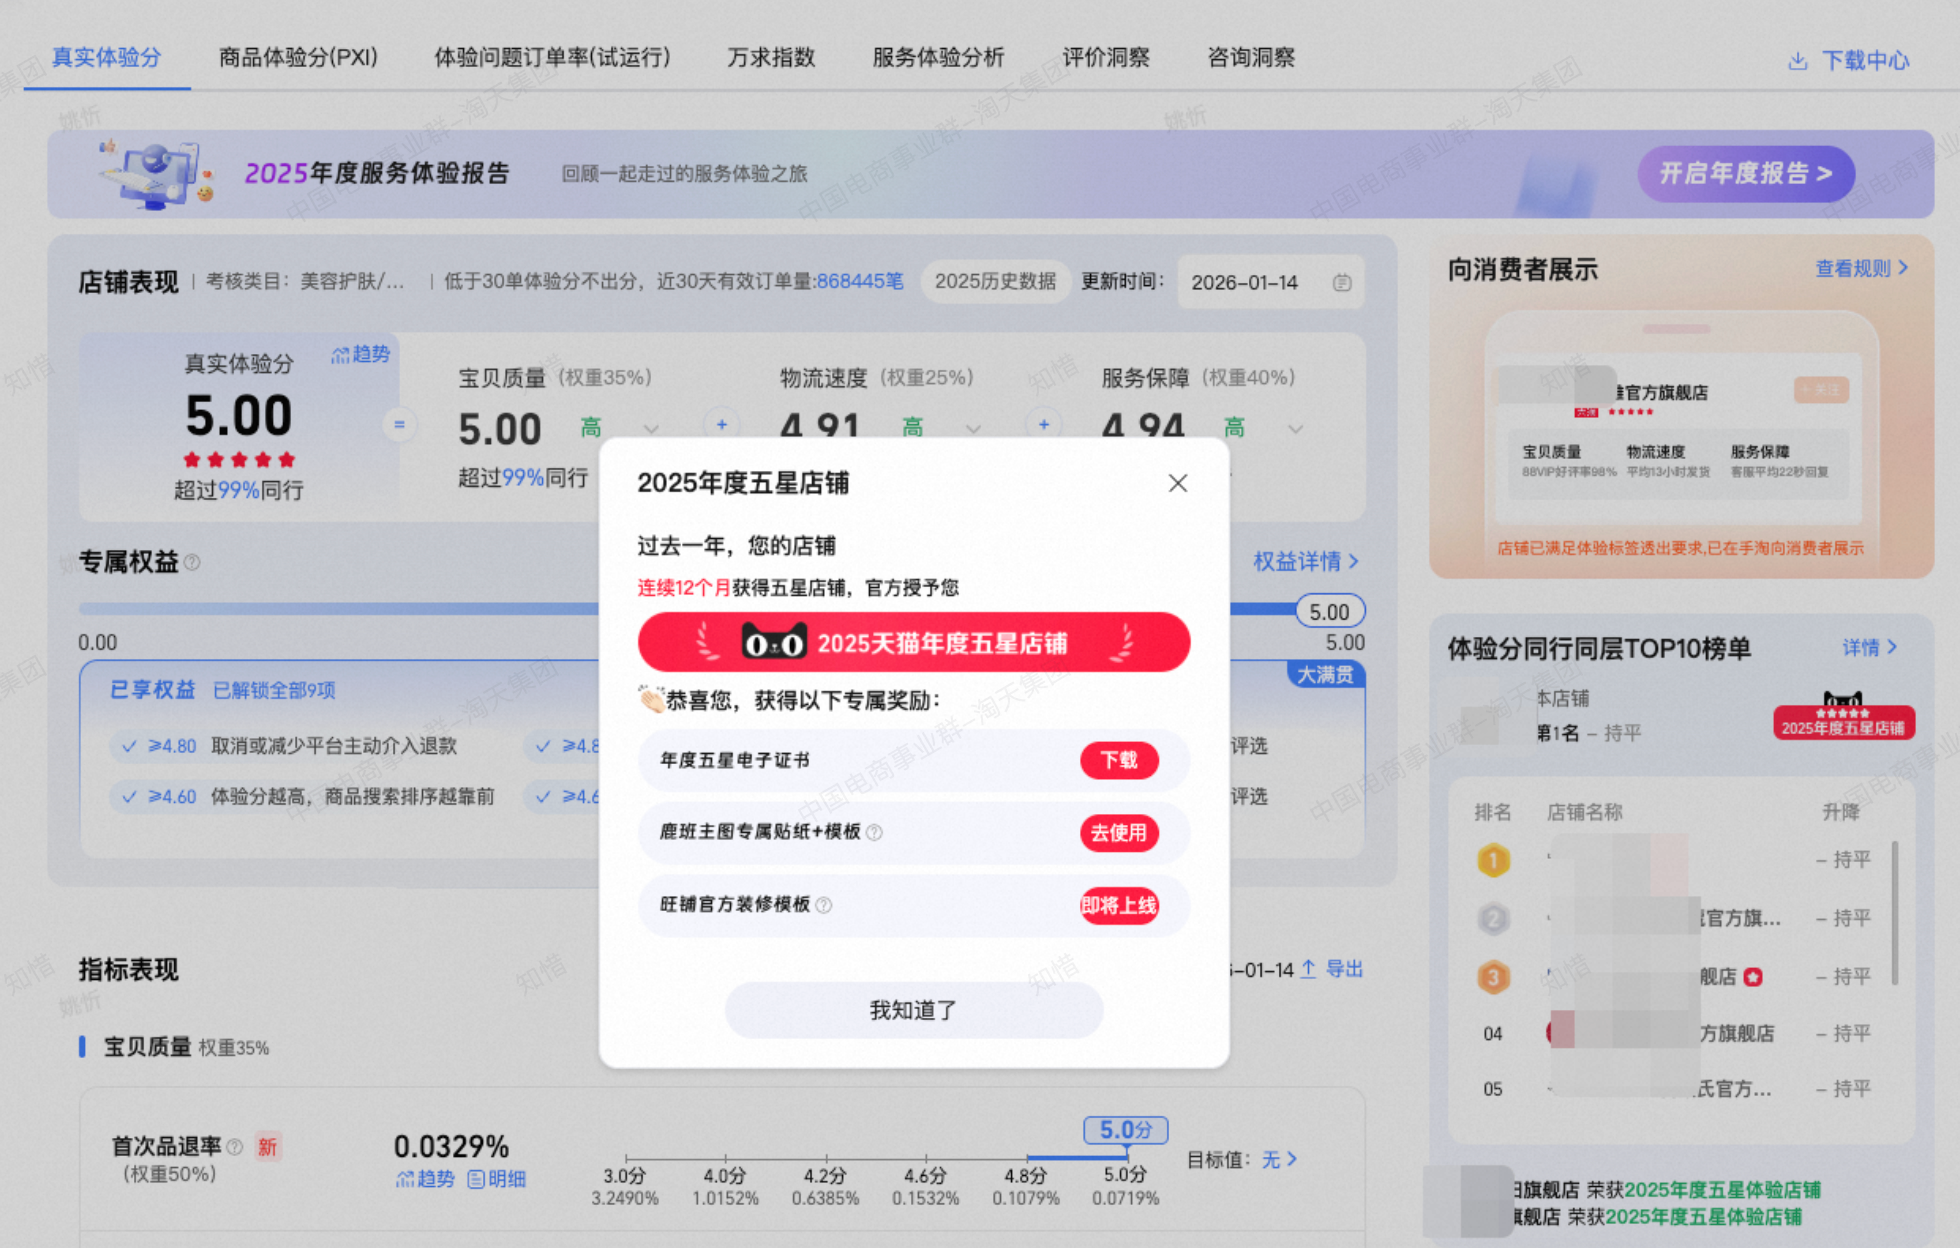Click the TOP10 list vertical scrollbar

(1895, 913)
